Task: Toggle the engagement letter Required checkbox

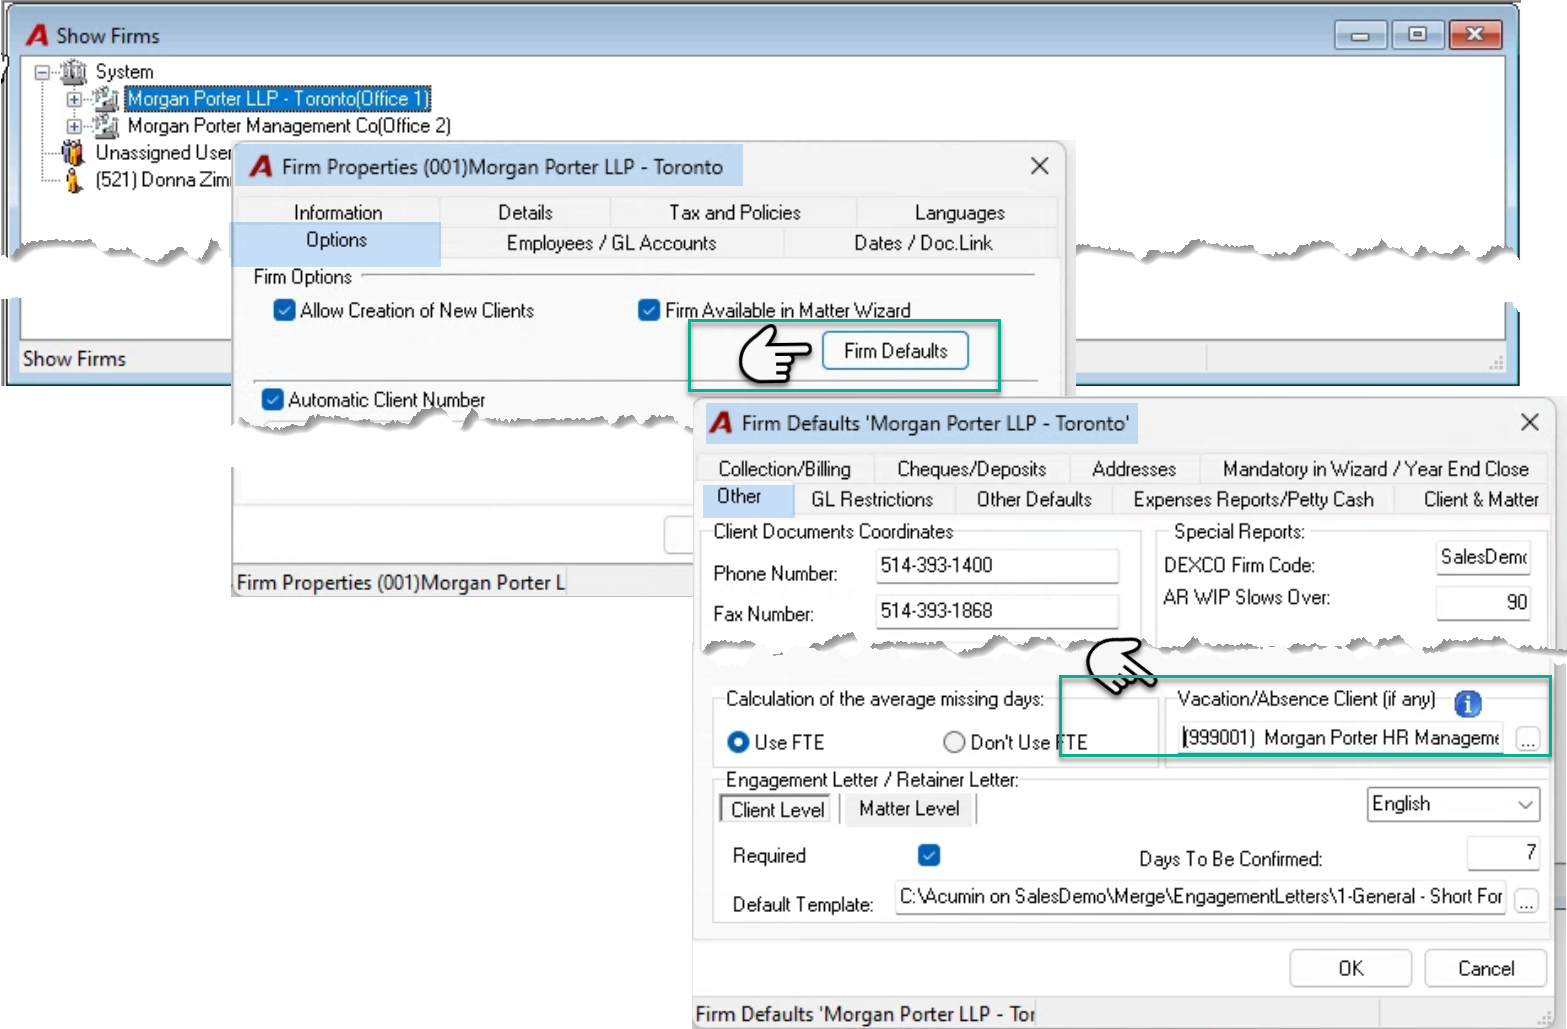Action: pyautogui.click(x=929, y=855)
